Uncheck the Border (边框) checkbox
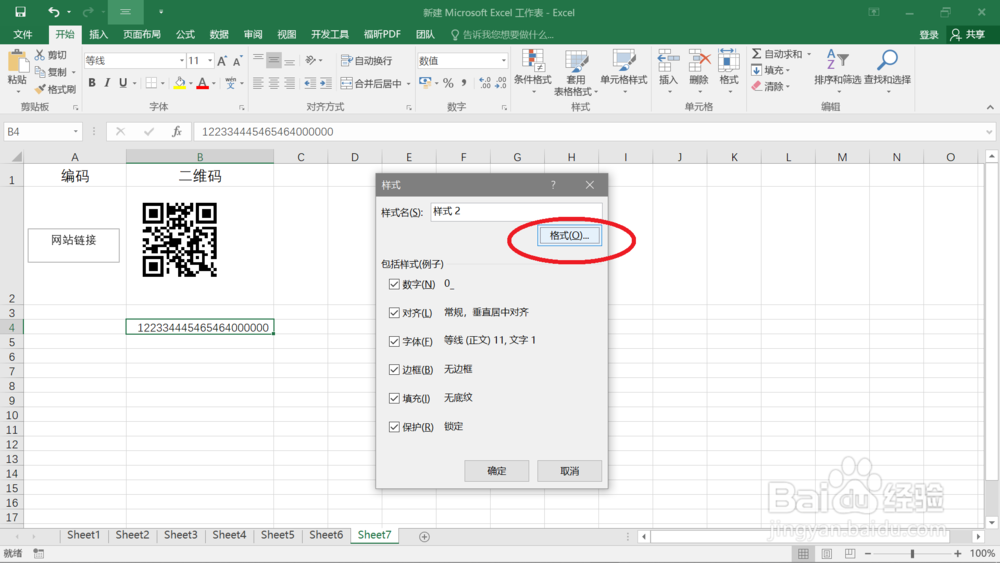The image size is (1000, 563). tap(394, 370)
